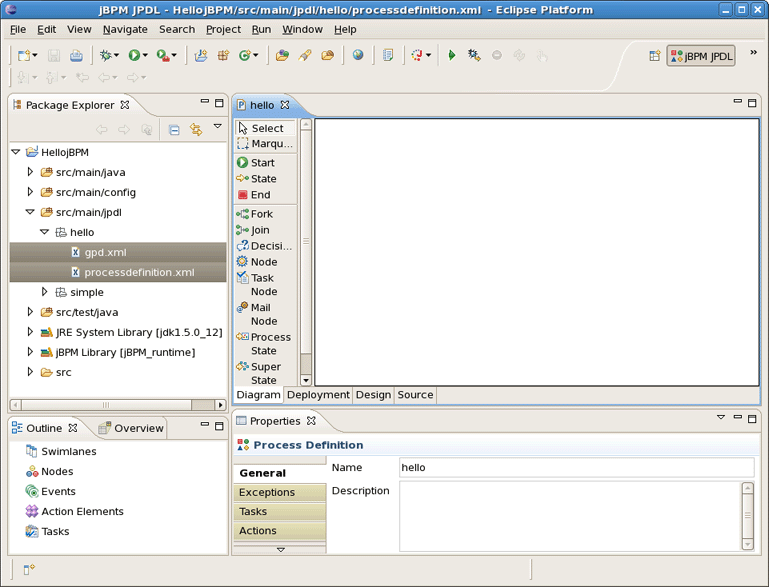Toggle Link with Editor in Package Explorer
The width and height of the screenshot is (769, 587).
tap(196, 130)
